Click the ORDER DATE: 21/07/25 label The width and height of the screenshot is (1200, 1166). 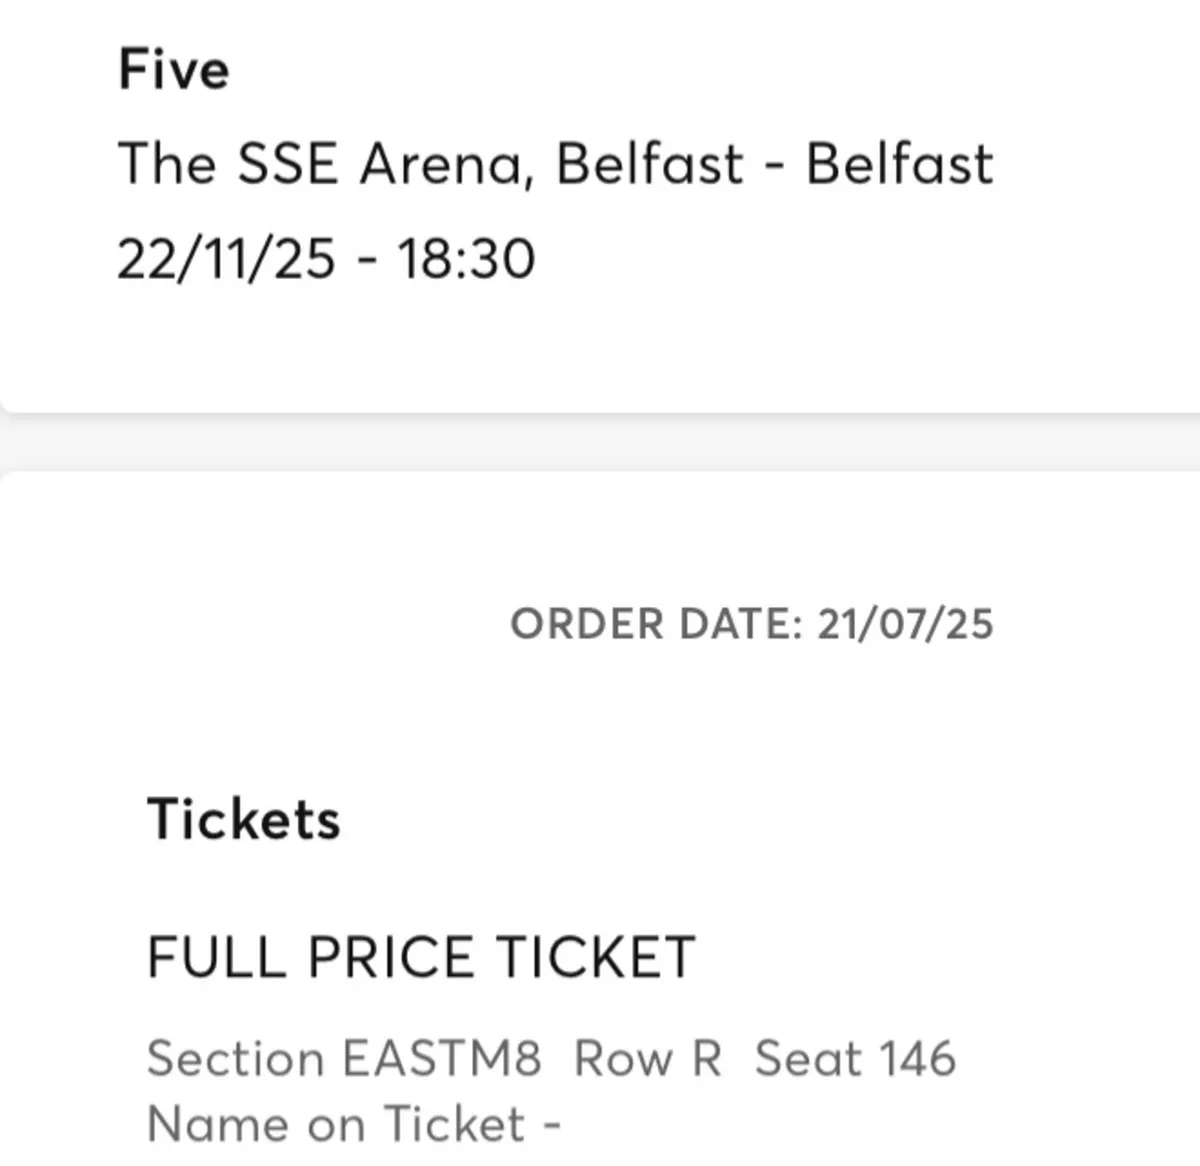point(752,624)
